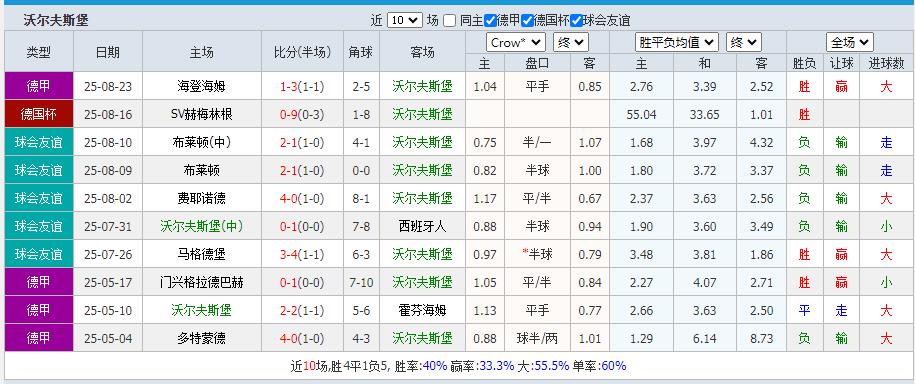This screenshot has width=915, height=384.
Task: Click the 1-3(1-1) score on 25-08-23
Action: click(x=302, y=87)
